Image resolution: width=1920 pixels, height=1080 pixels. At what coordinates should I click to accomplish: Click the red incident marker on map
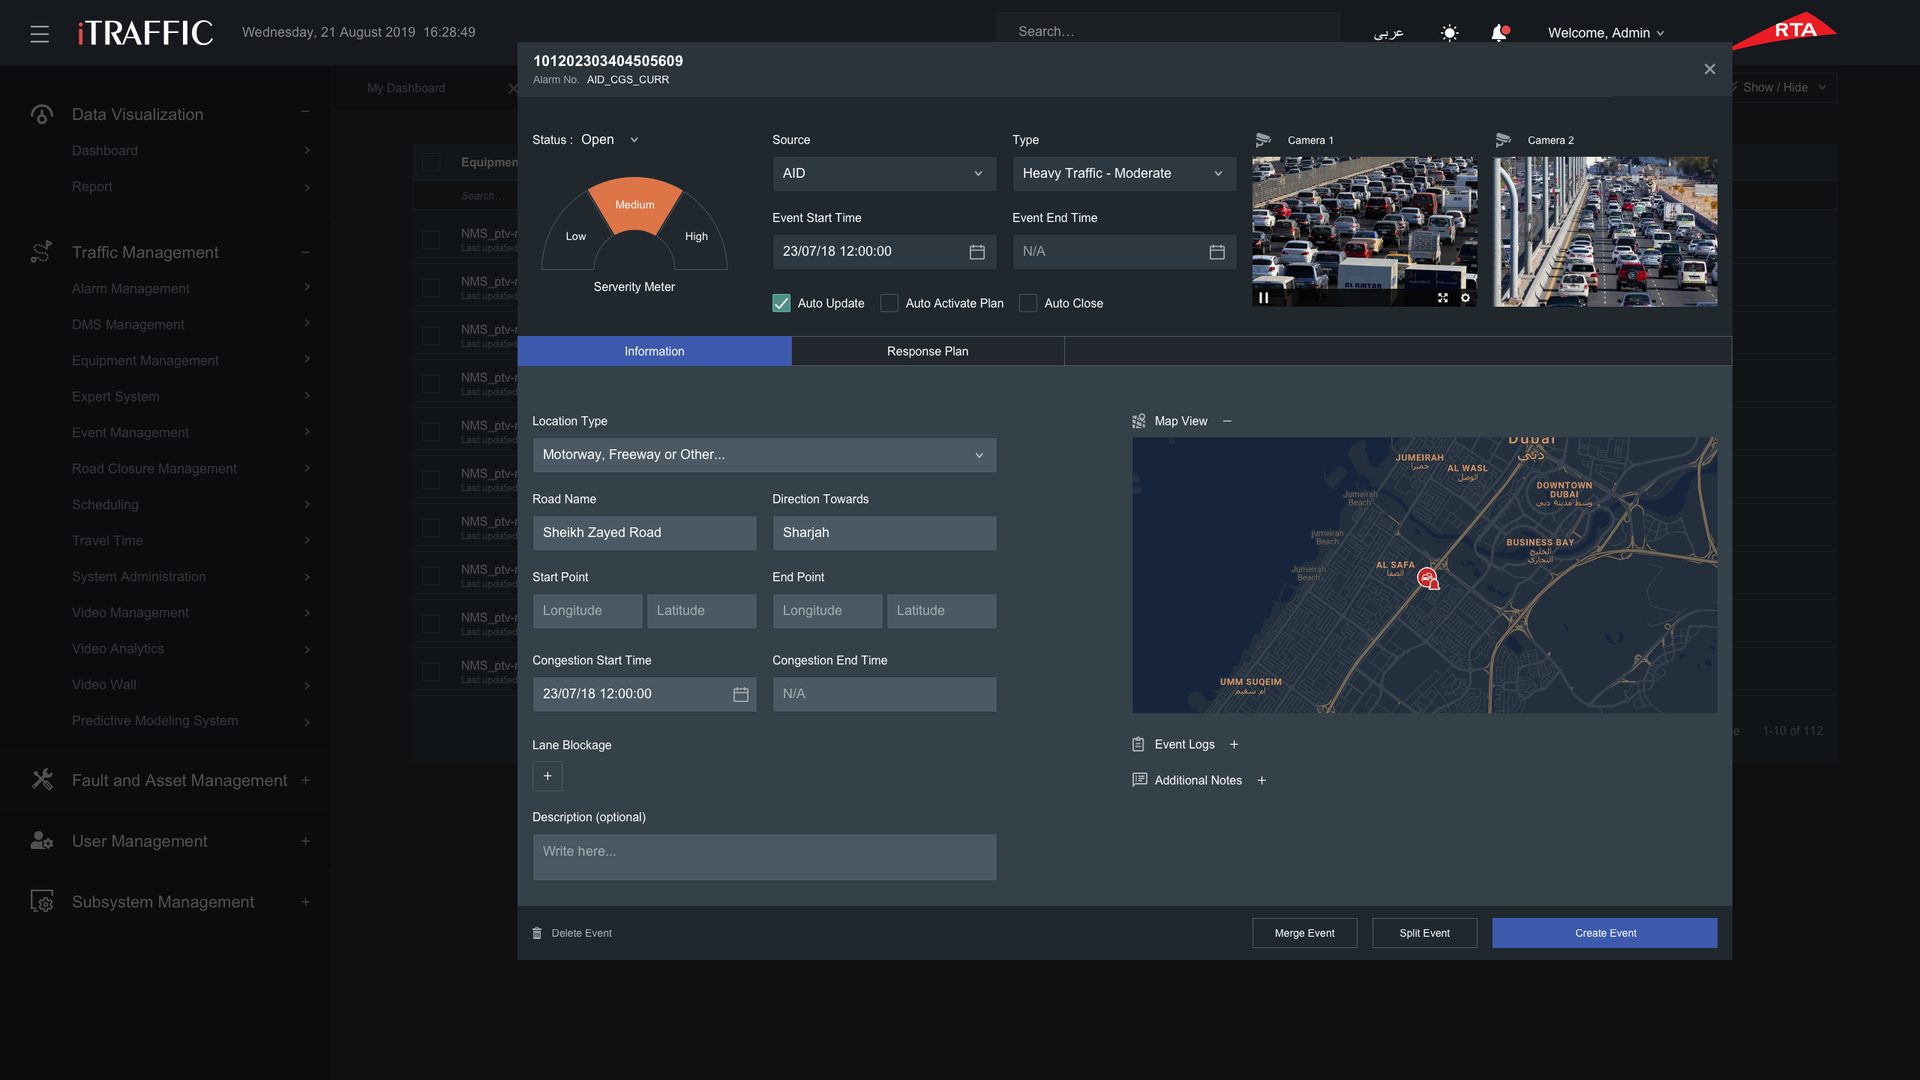point(1428,578)
